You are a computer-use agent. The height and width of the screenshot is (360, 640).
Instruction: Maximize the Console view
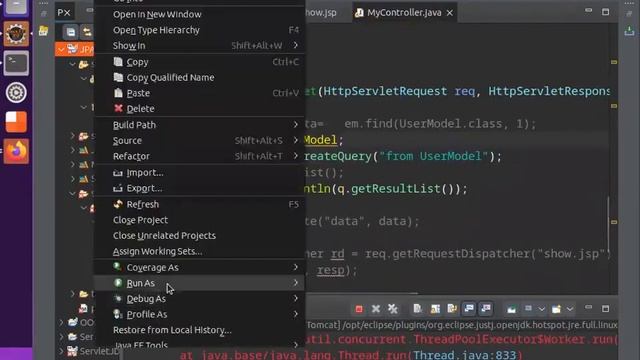click(605, 309)
